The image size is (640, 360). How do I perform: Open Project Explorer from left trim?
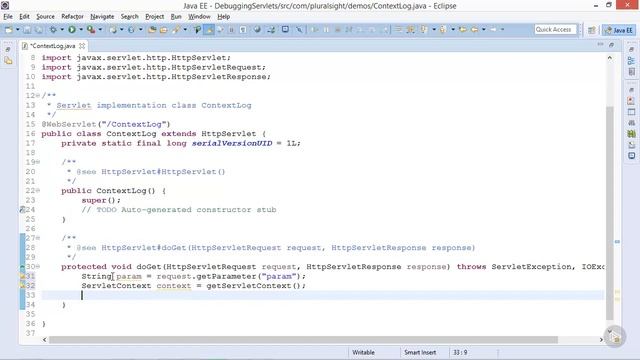[8, 61]
